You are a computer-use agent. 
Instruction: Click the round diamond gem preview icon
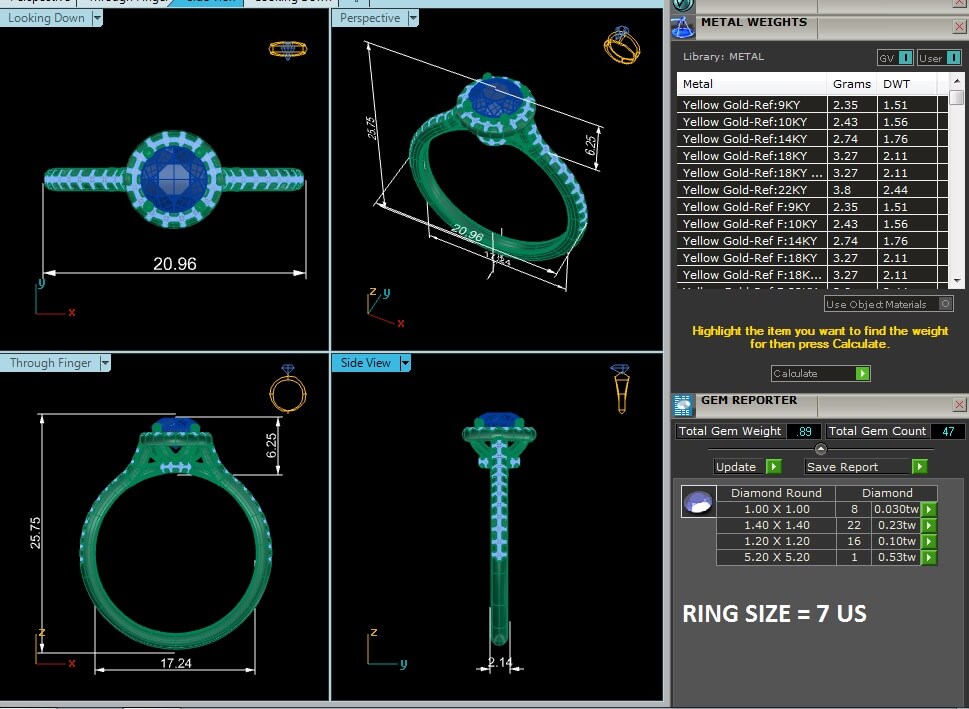698,502
